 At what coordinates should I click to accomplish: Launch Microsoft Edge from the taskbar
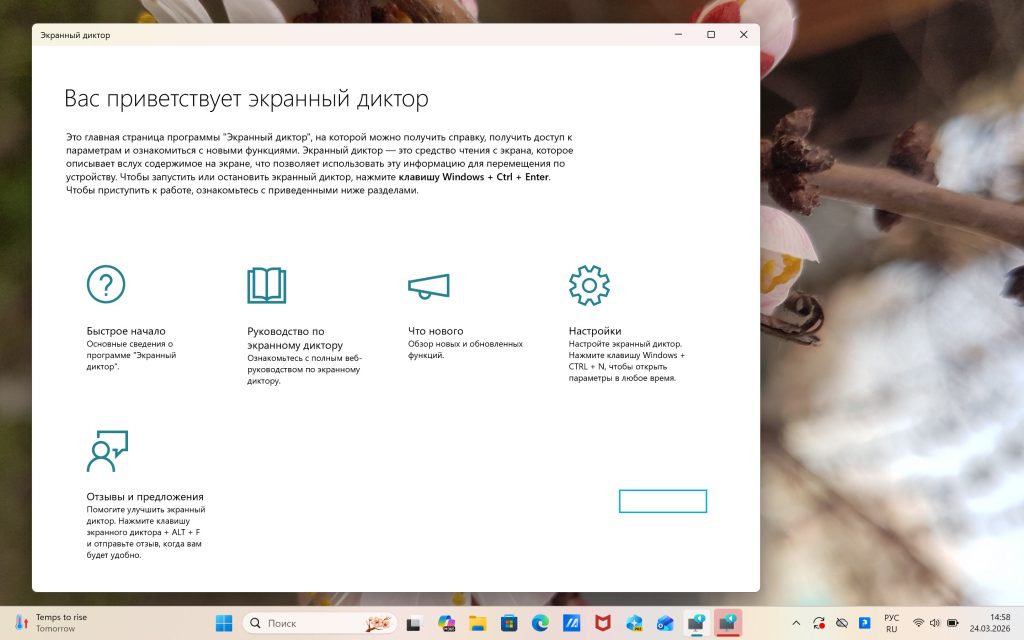tap(538, 622)
